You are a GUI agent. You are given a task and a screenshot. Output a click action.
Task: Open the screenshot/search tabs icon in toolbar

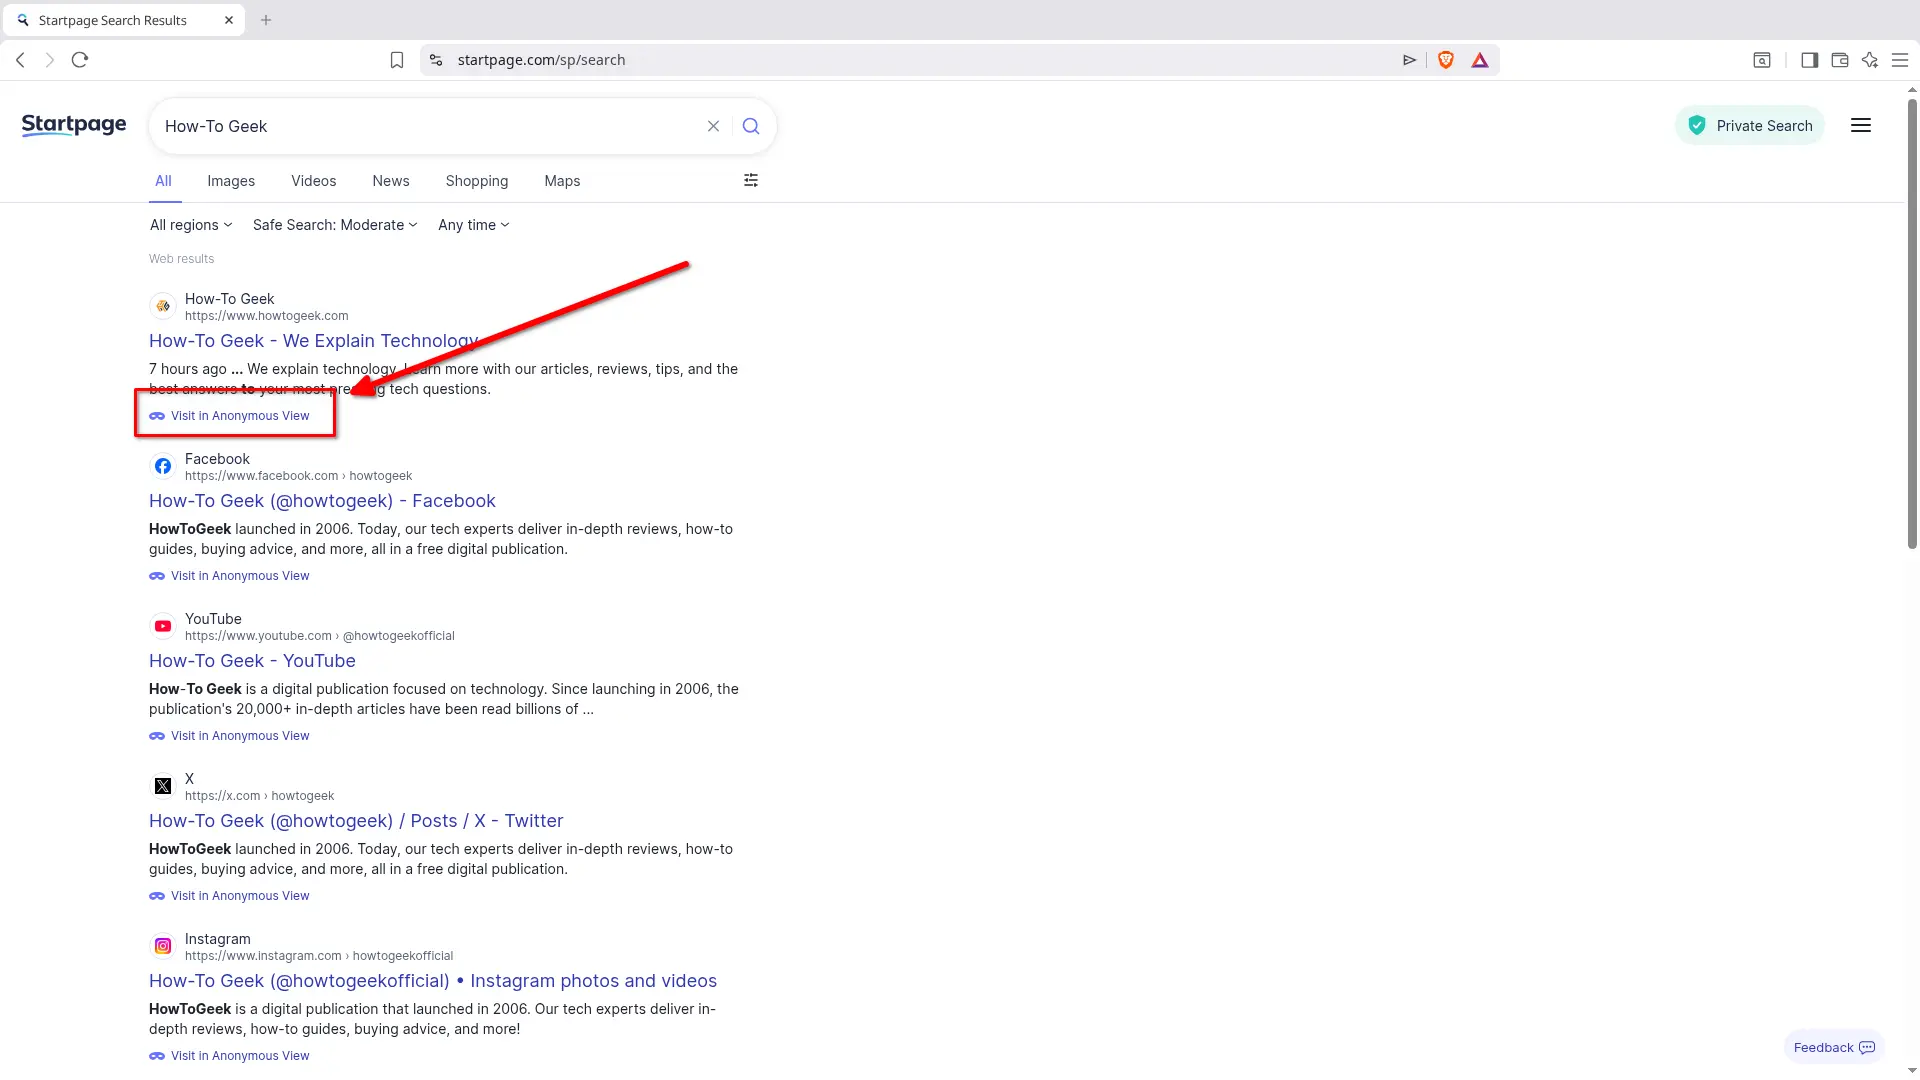point(1762,60)
